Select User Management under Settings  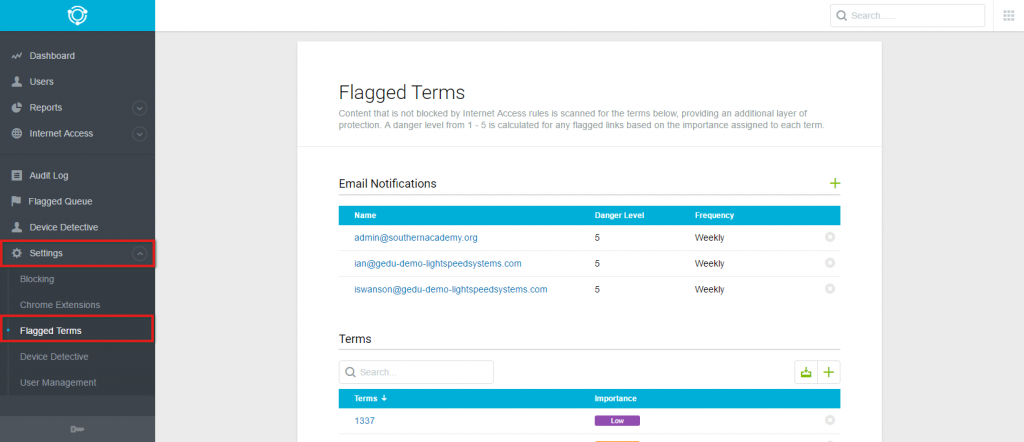click(x=58, y=383)
